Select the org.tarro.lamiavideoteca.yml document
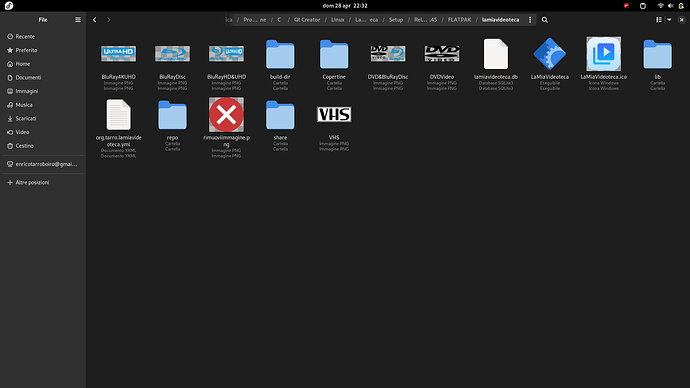This screenshot has width=690, height=388. coord(118,115)
